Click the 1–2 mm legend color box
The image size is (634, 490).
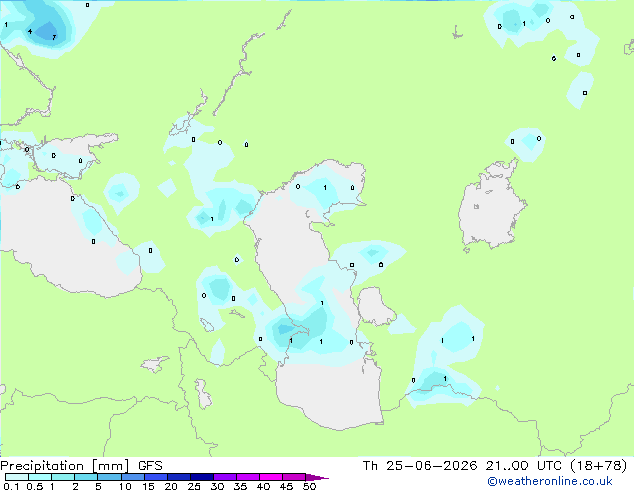[x=63, y=477]
